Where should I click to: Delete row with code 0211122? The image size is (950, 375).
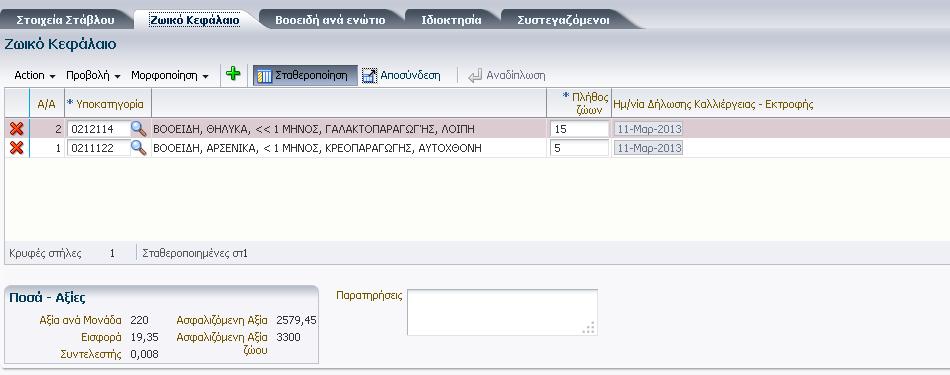click(17, 148)
